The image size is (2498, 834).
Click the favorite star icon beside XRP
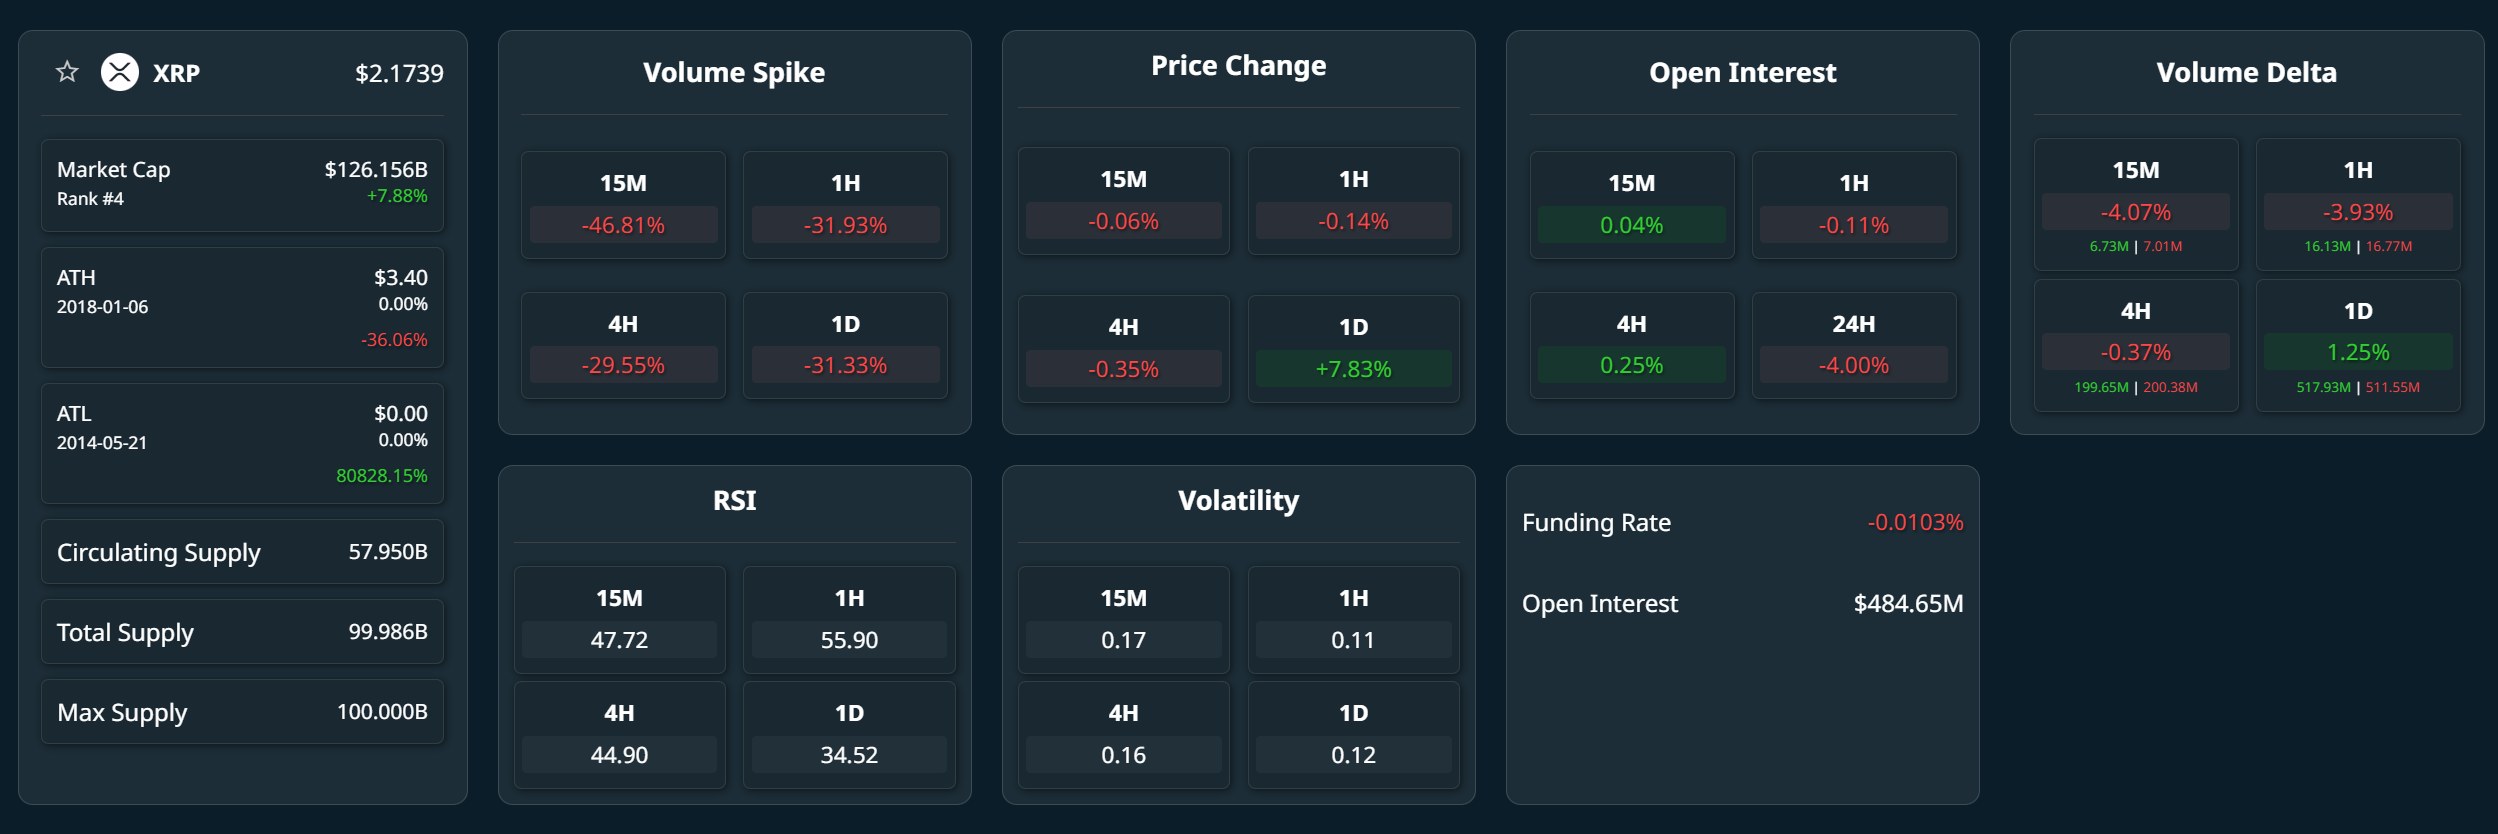tap(67, 72)
